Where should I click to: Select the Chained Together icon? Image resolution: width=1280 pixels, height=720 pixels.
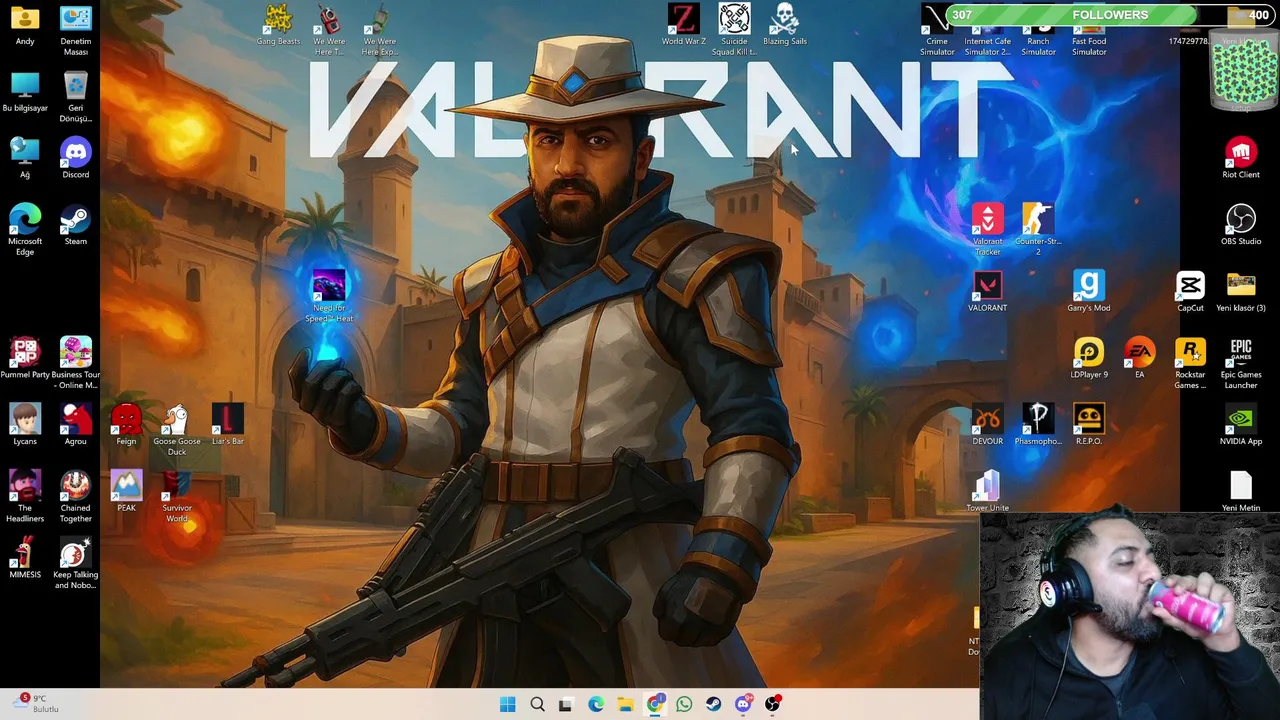point(75,497)
